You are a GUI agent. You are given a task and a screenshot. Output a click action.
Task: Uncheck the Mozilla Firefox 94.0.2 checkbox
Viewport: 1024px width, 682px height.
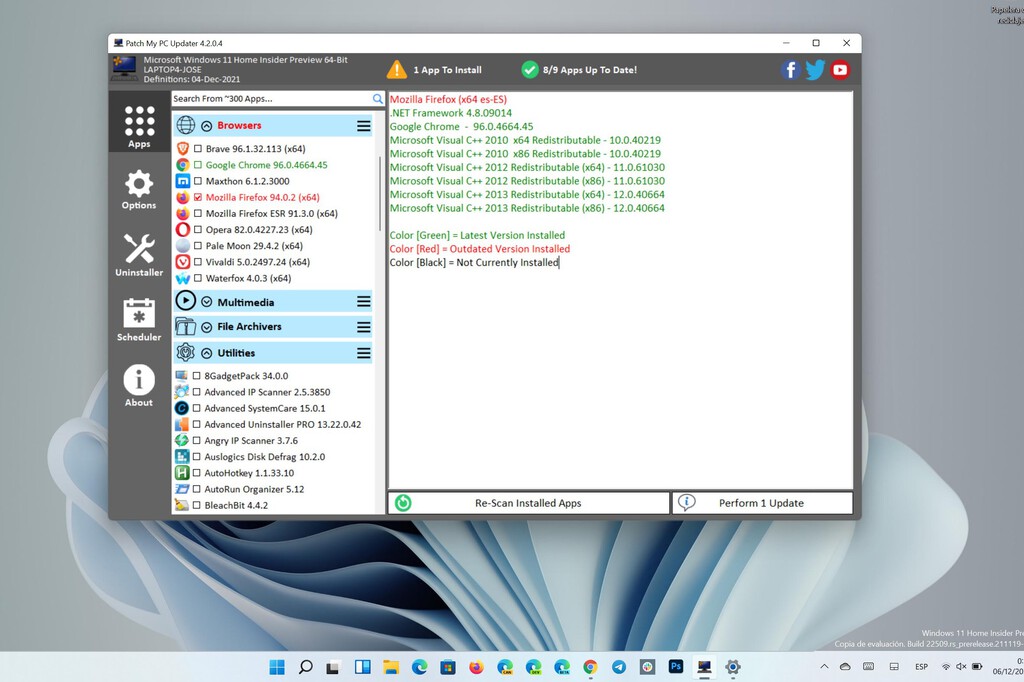(x=197, y=198)
